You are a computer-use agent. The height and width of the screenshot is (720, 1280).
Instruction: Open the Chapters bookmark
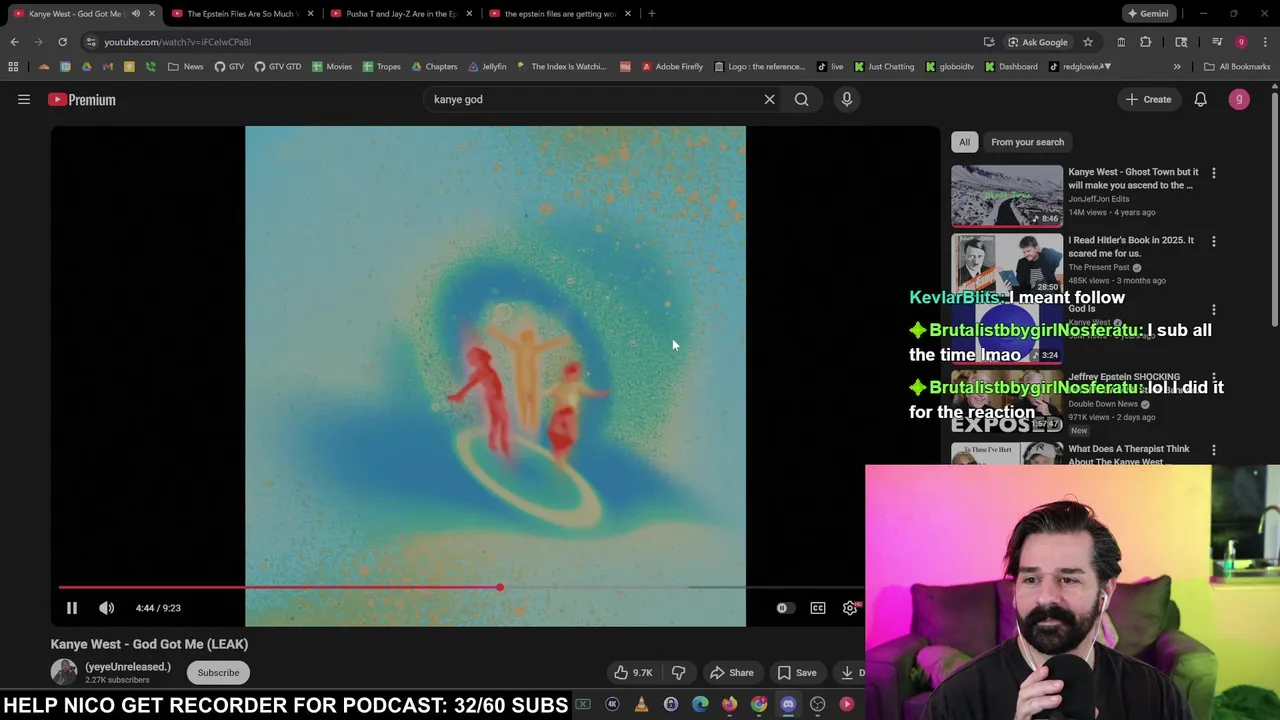coord(434,67)
